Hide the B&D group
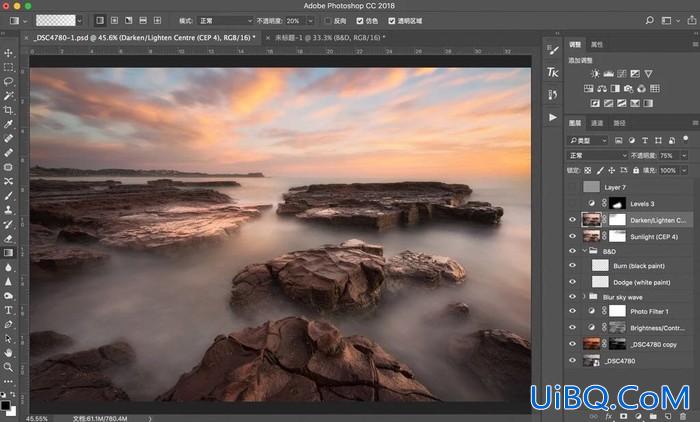The width and height of the screenshot is (700, 422). point(572,251)
